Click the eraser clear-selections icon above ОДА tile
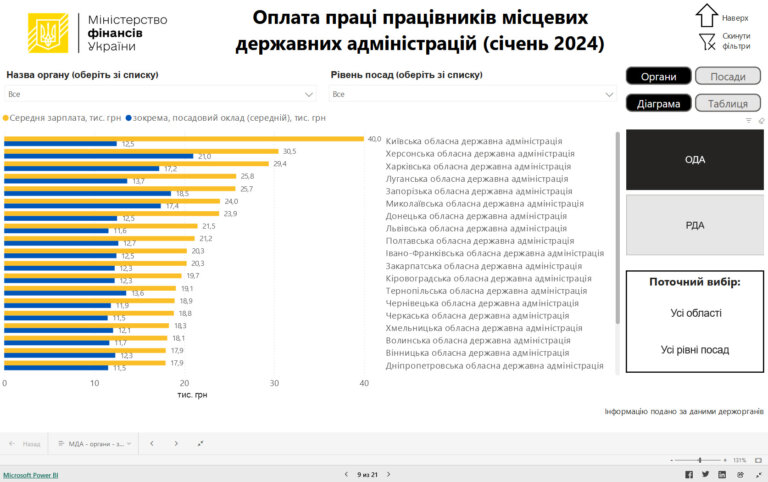This screenshot has height=482, width=768. 761,120
